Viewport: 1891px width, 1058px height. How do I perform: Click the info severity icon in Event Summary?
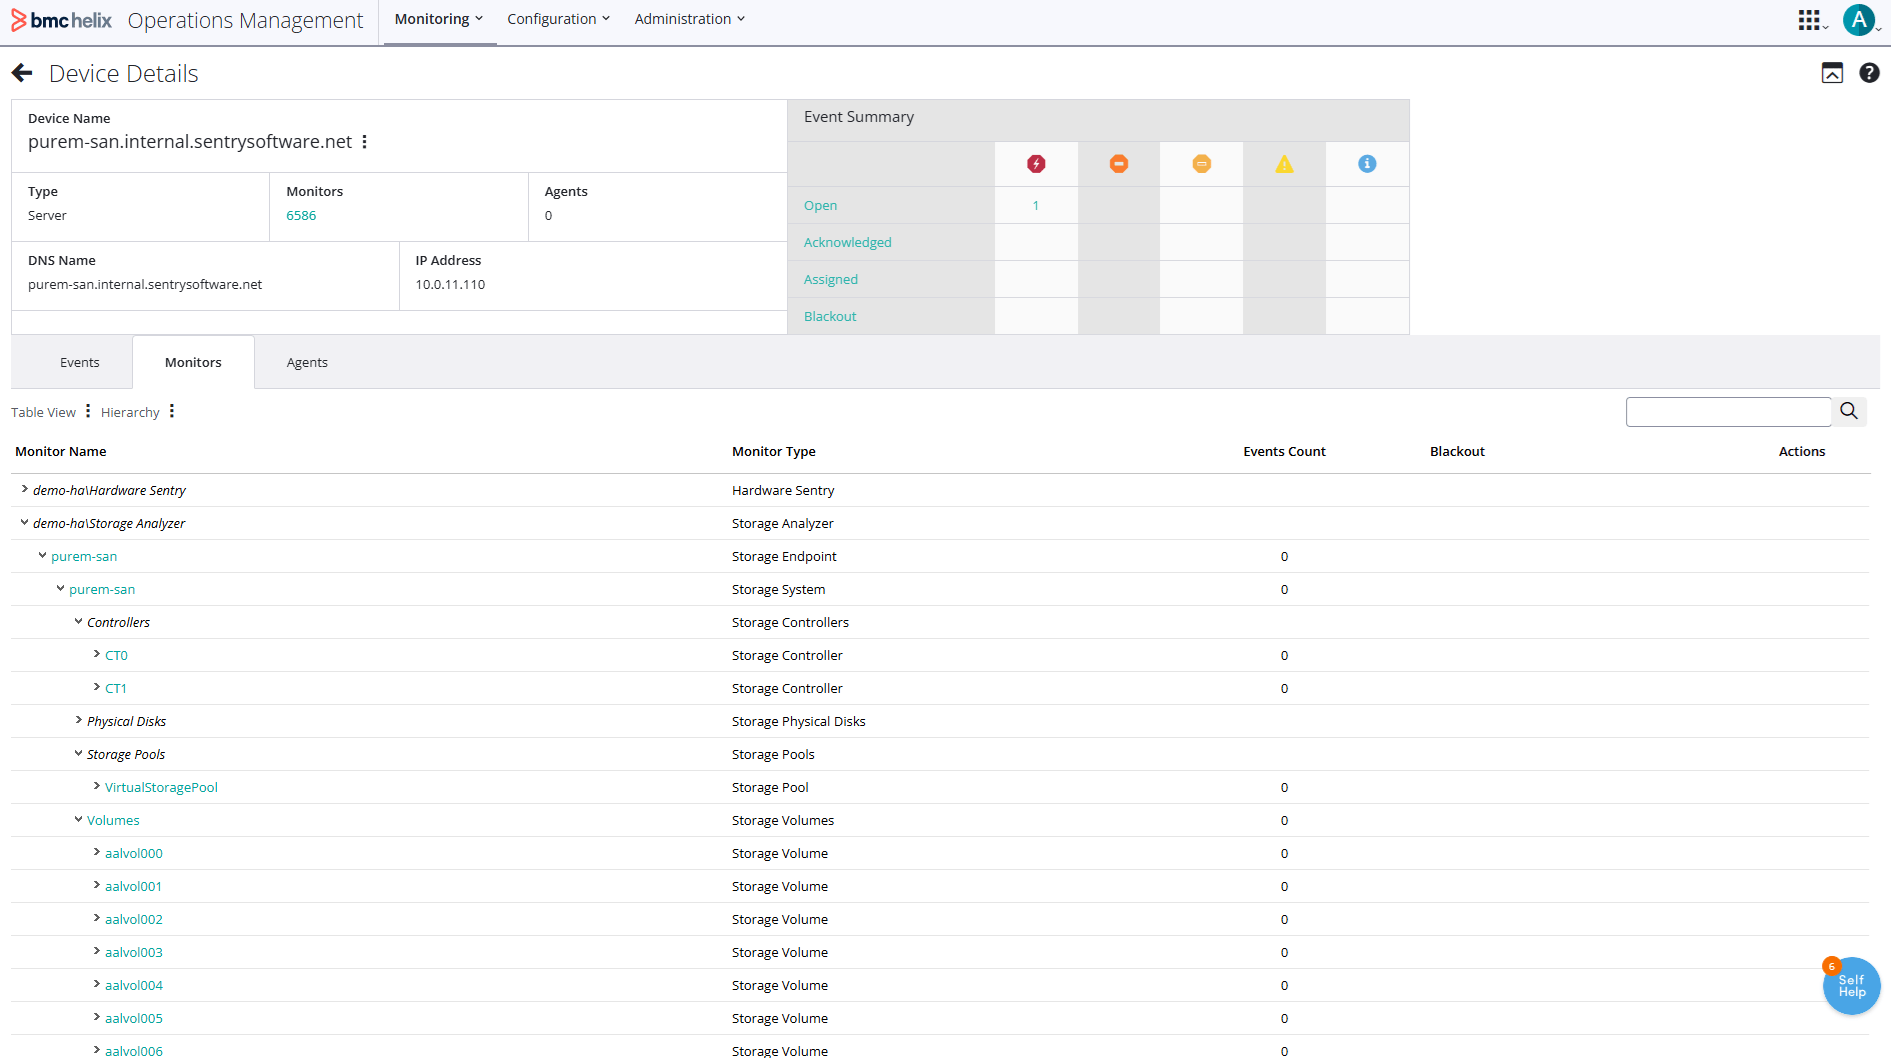click(1366, 164)
